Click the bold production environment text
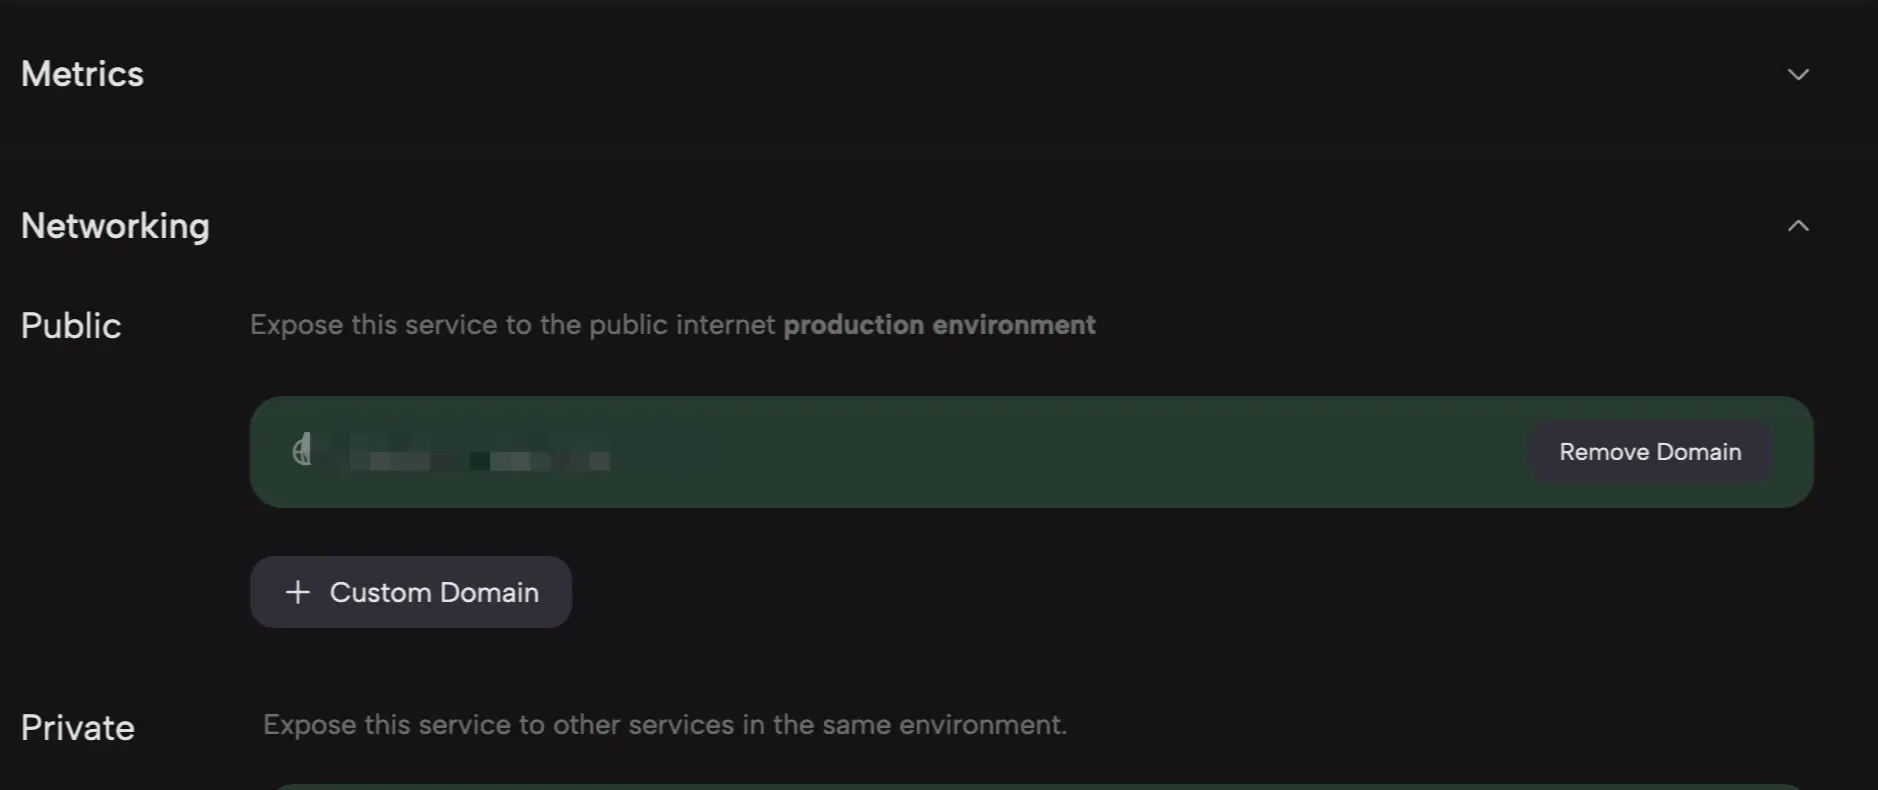1878x790 pixels. 939,324
